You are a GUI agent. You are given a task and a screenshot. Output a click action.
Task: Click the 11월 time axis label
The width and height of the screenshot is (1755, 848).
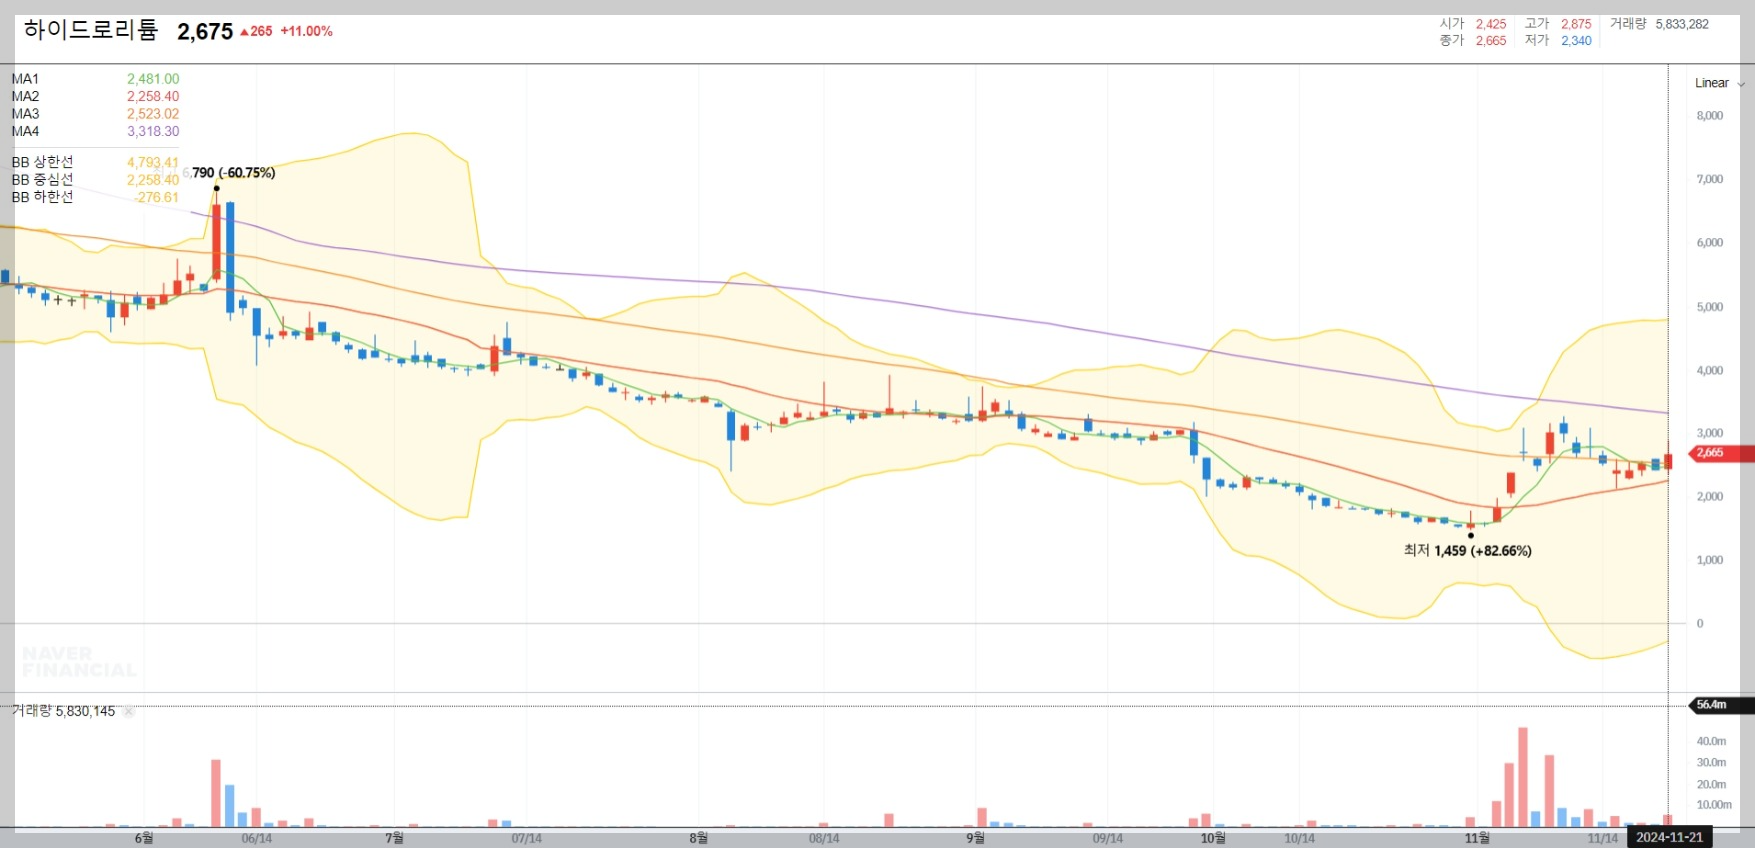pos(1477,838)
